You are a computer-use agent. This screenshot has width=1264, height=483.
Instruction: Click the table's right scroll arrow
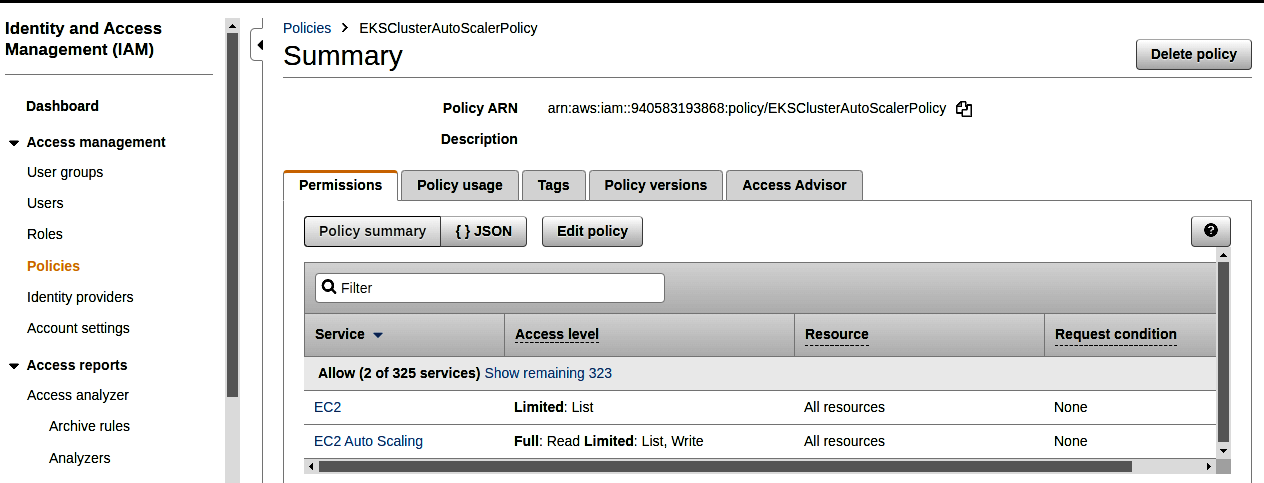1208,466
